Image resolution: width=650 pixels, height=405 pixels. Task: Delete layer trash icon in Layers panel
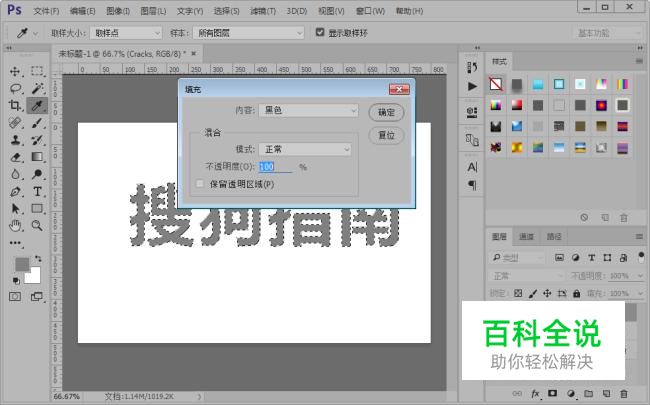click(624, 393)
